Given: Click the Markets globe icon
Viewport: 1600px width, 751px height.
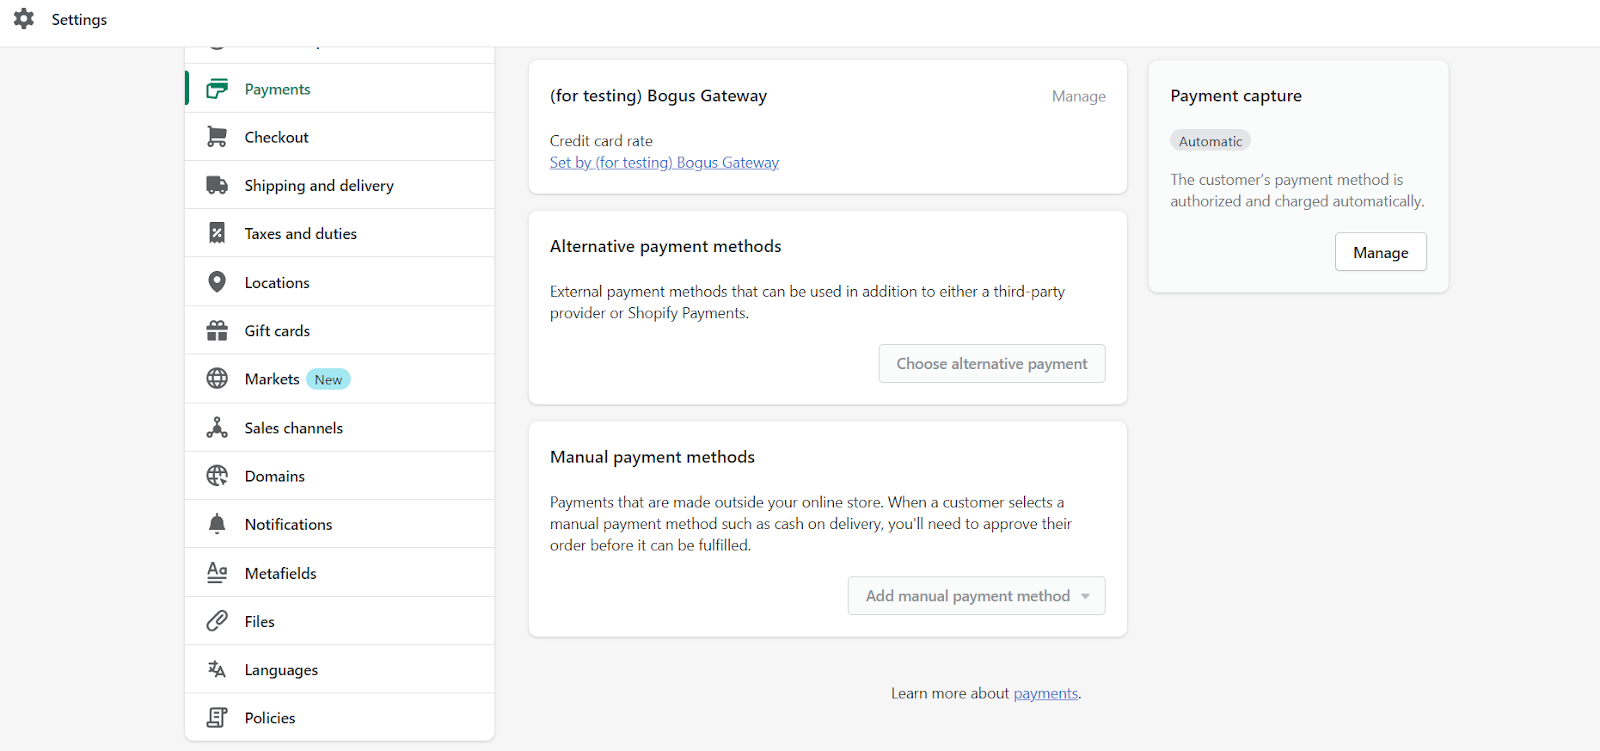Looking at the screenshot, I should coord(217,379).
